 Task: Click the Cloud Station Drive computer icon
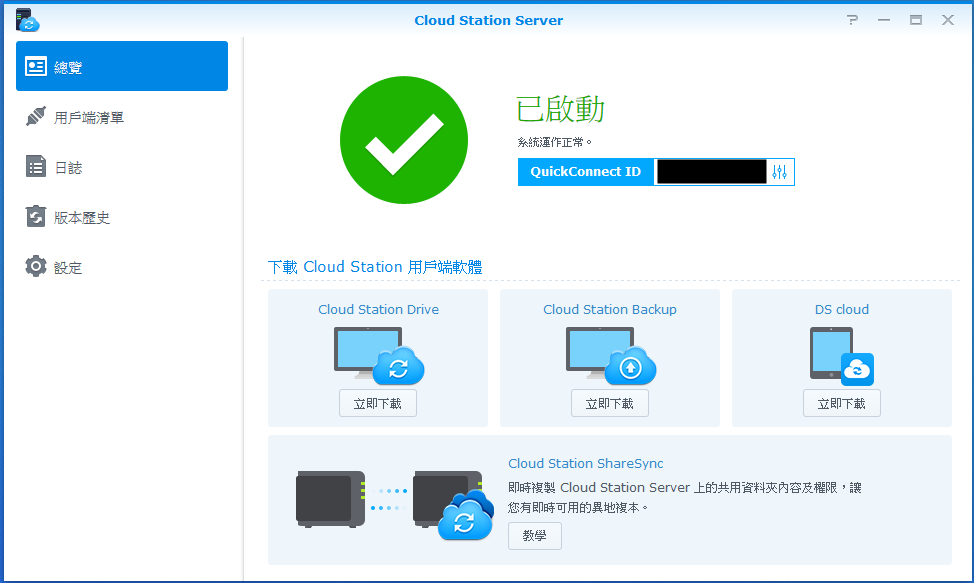tap(378, 355)
